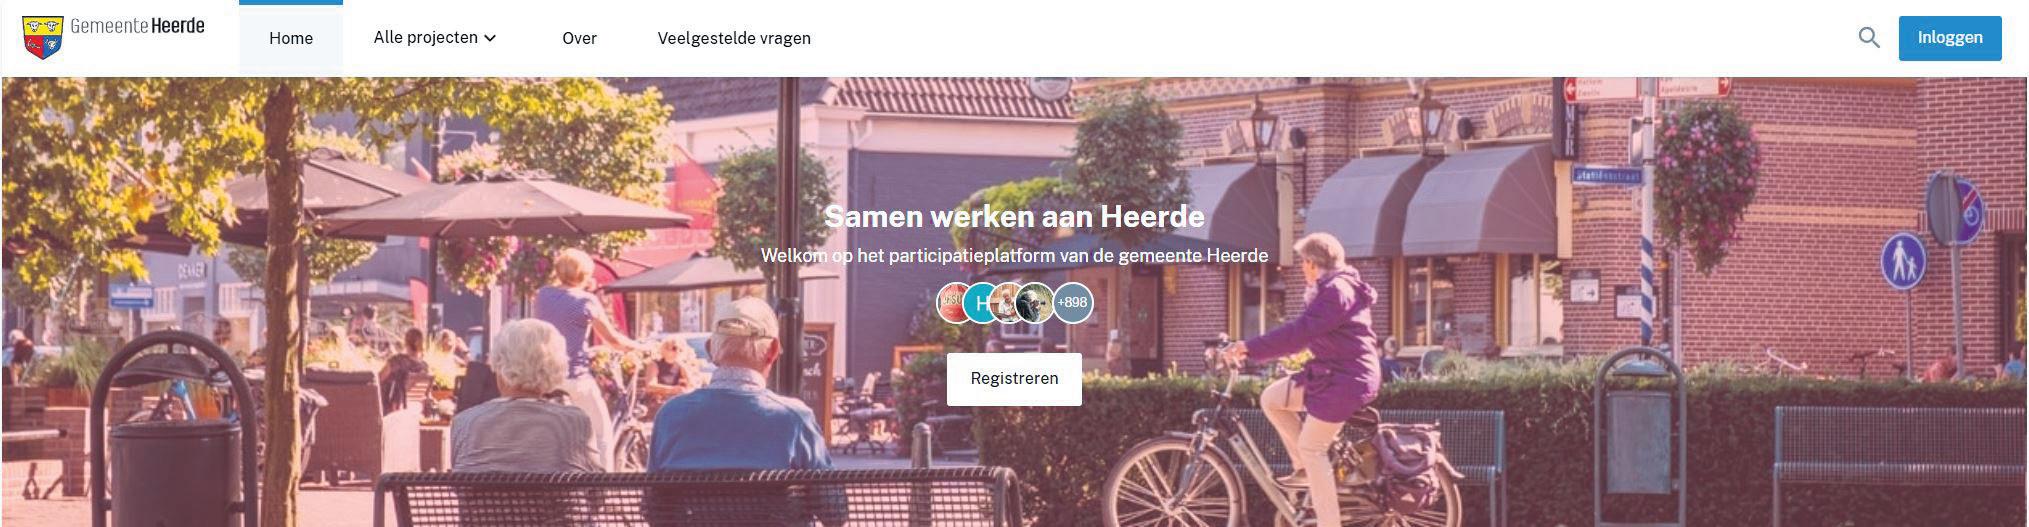Click the blue Inloggen button
2029x527 pixels.
pos(1949,38)
